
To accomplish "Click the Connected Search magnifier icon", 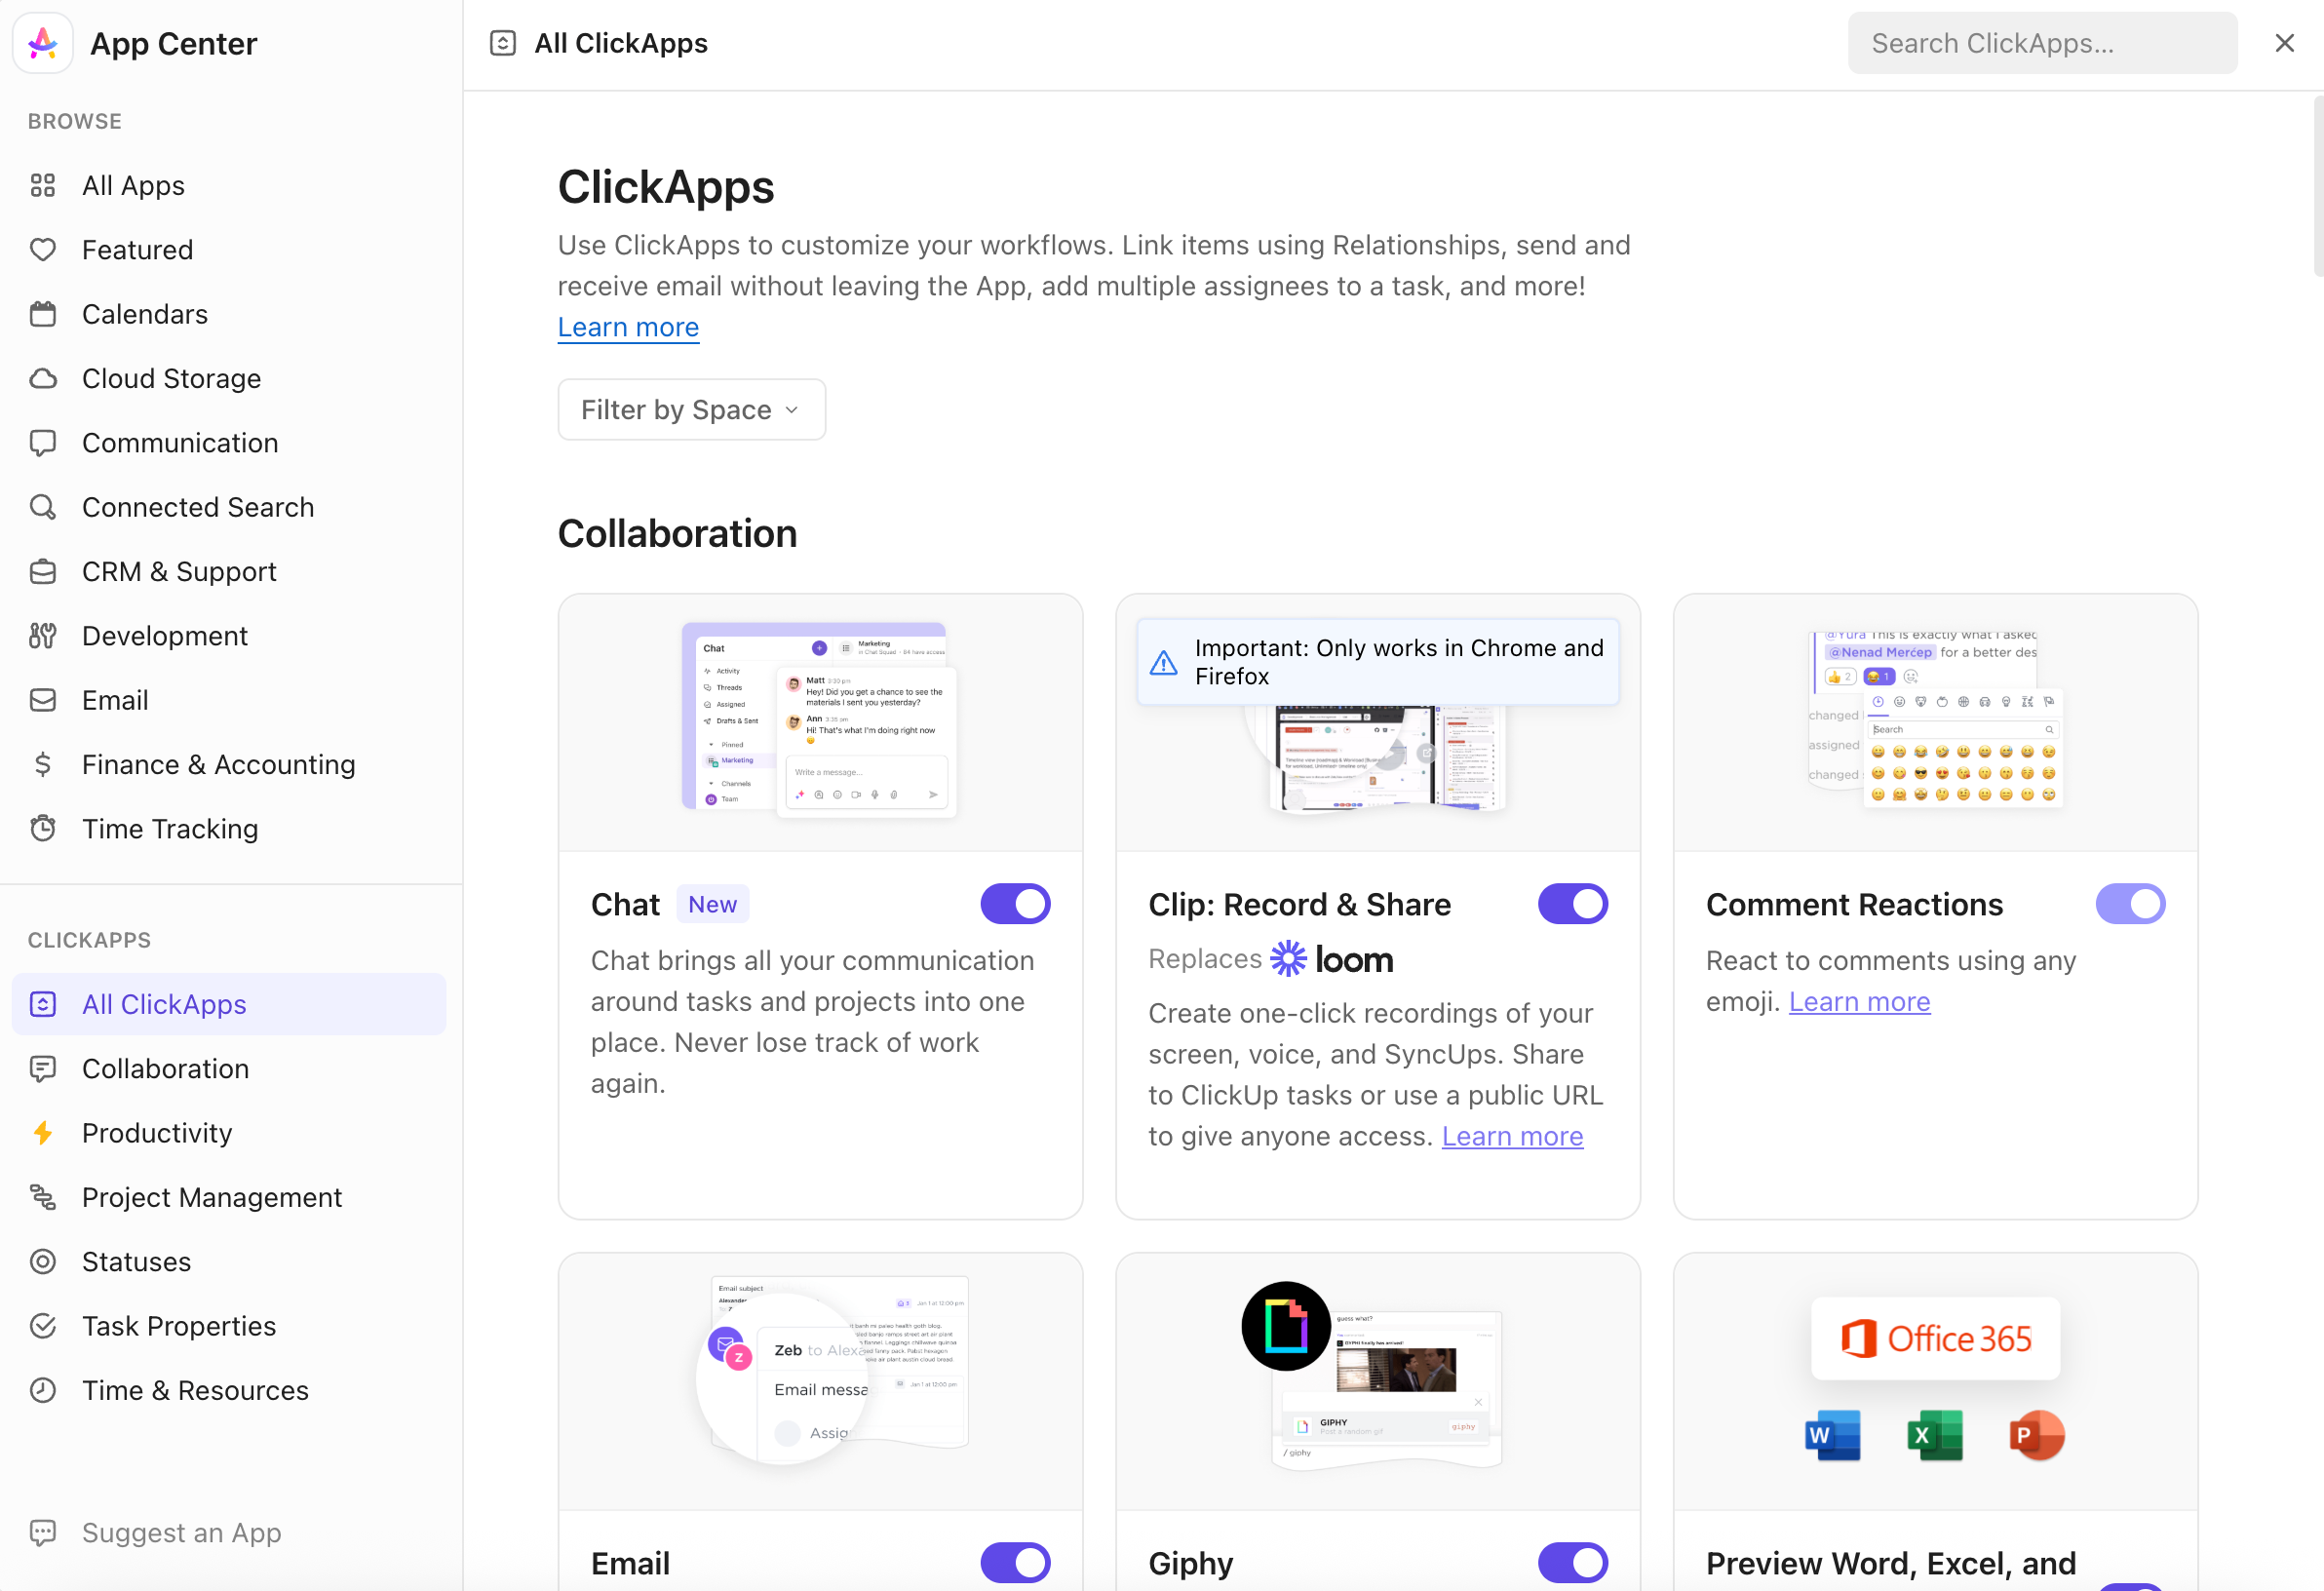I will pyautogui.click(x=43, y=507).
